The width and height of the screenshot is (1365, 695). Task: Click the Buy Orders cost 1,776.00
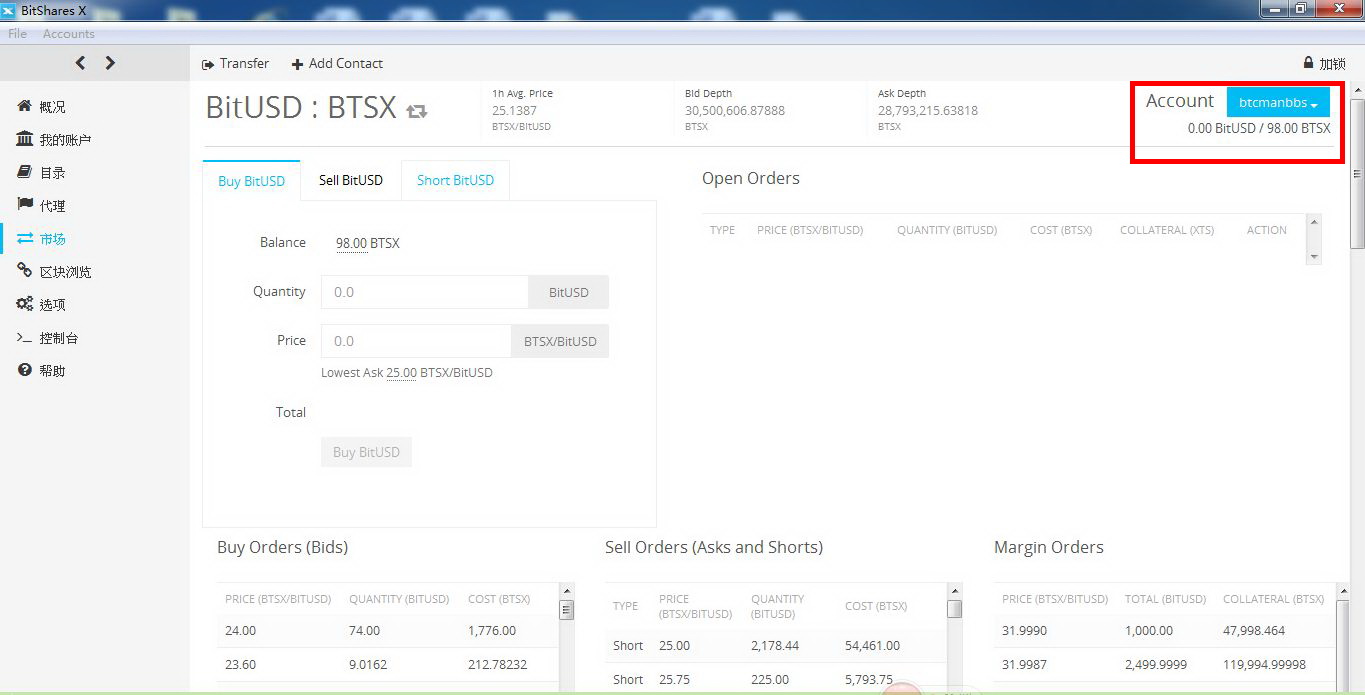492,631
